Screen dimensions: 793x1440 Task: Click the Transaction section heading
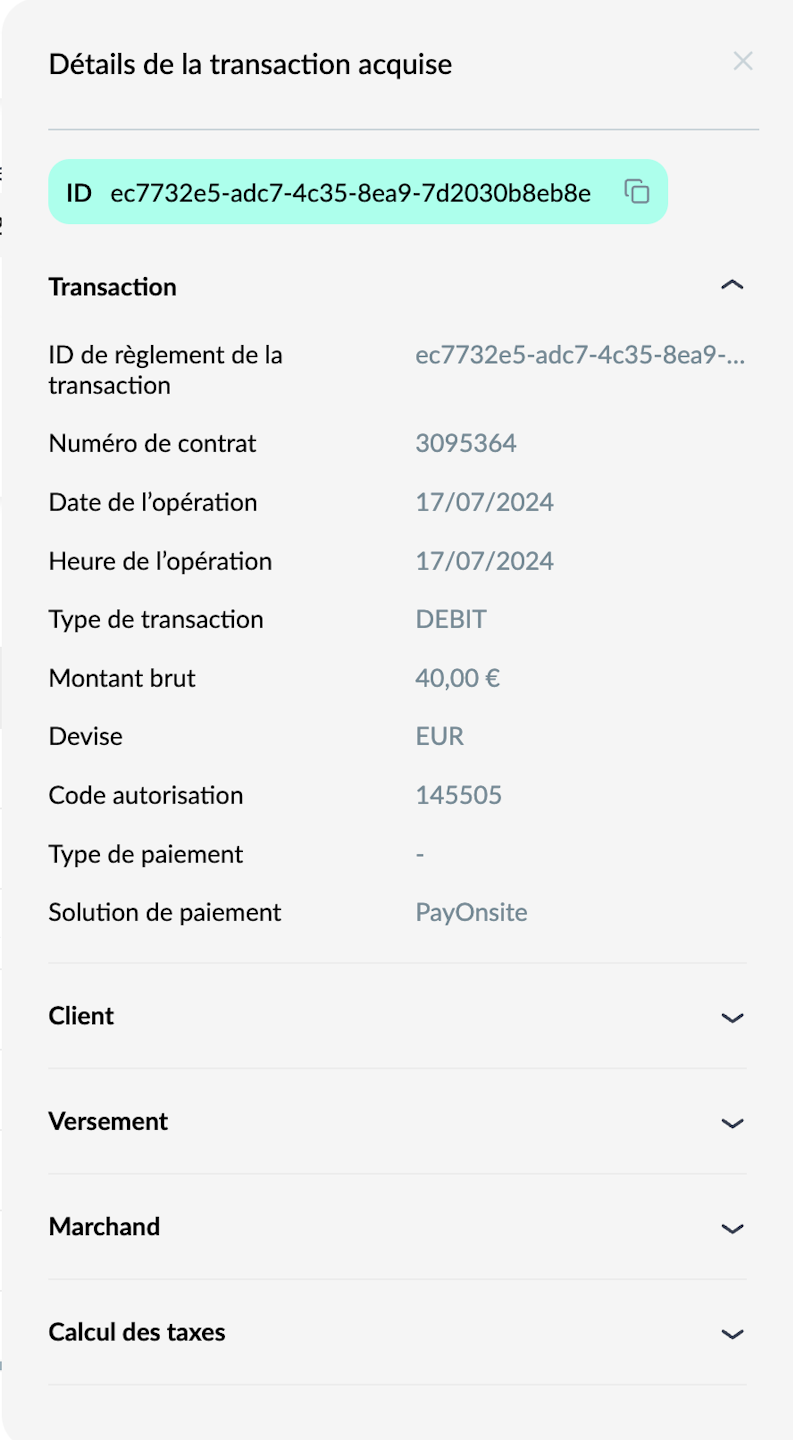[112, 287]
